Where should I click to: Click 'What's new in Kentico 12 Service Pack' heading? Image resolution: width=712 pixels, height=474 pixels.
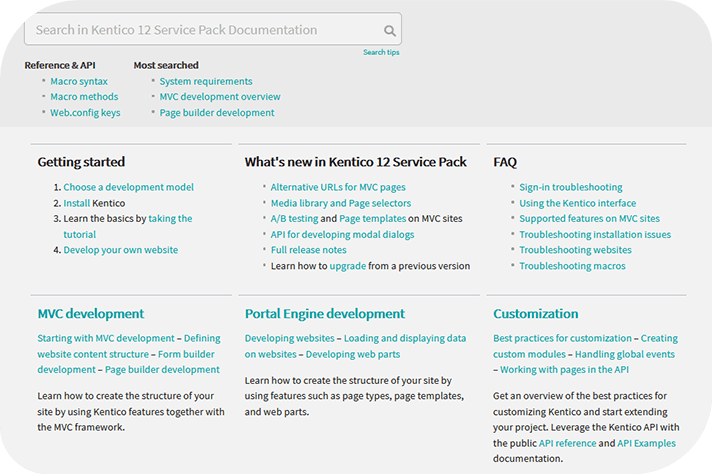(356, 162)
